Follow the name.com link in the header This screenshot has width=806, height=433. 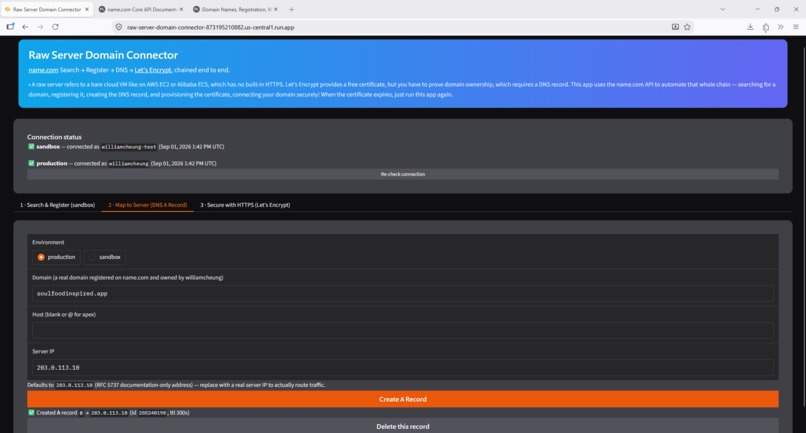[43, 70]
